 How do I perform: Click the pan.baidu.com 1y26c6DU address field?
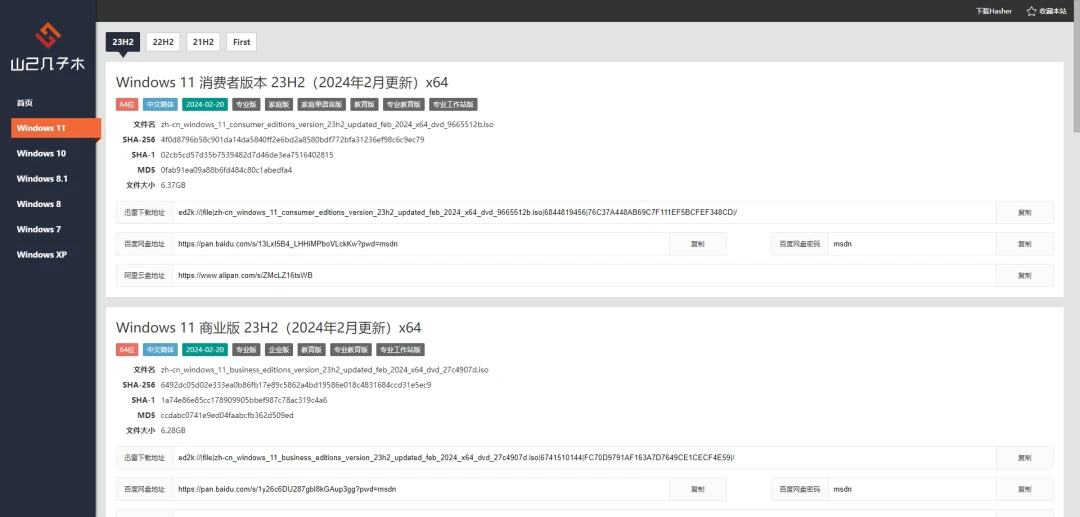click(x=421, y=489)
